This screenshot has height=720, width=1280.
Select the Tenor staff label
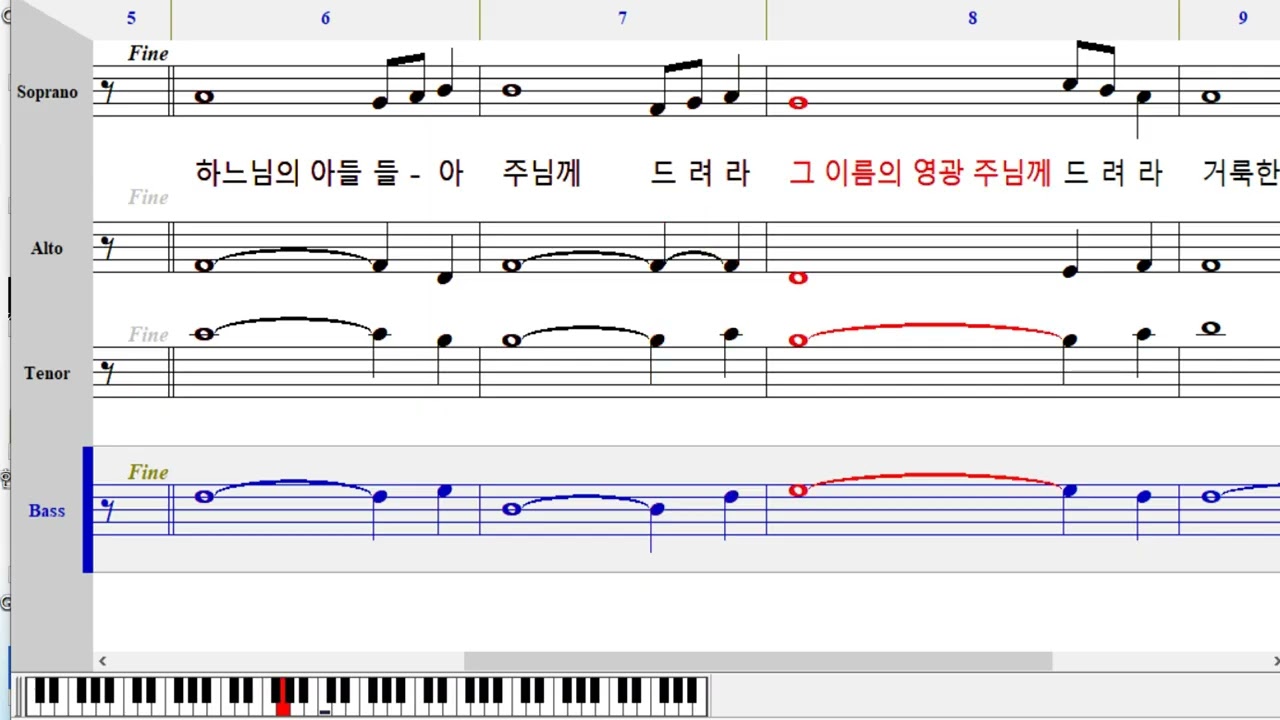click(x=47, y=373)
